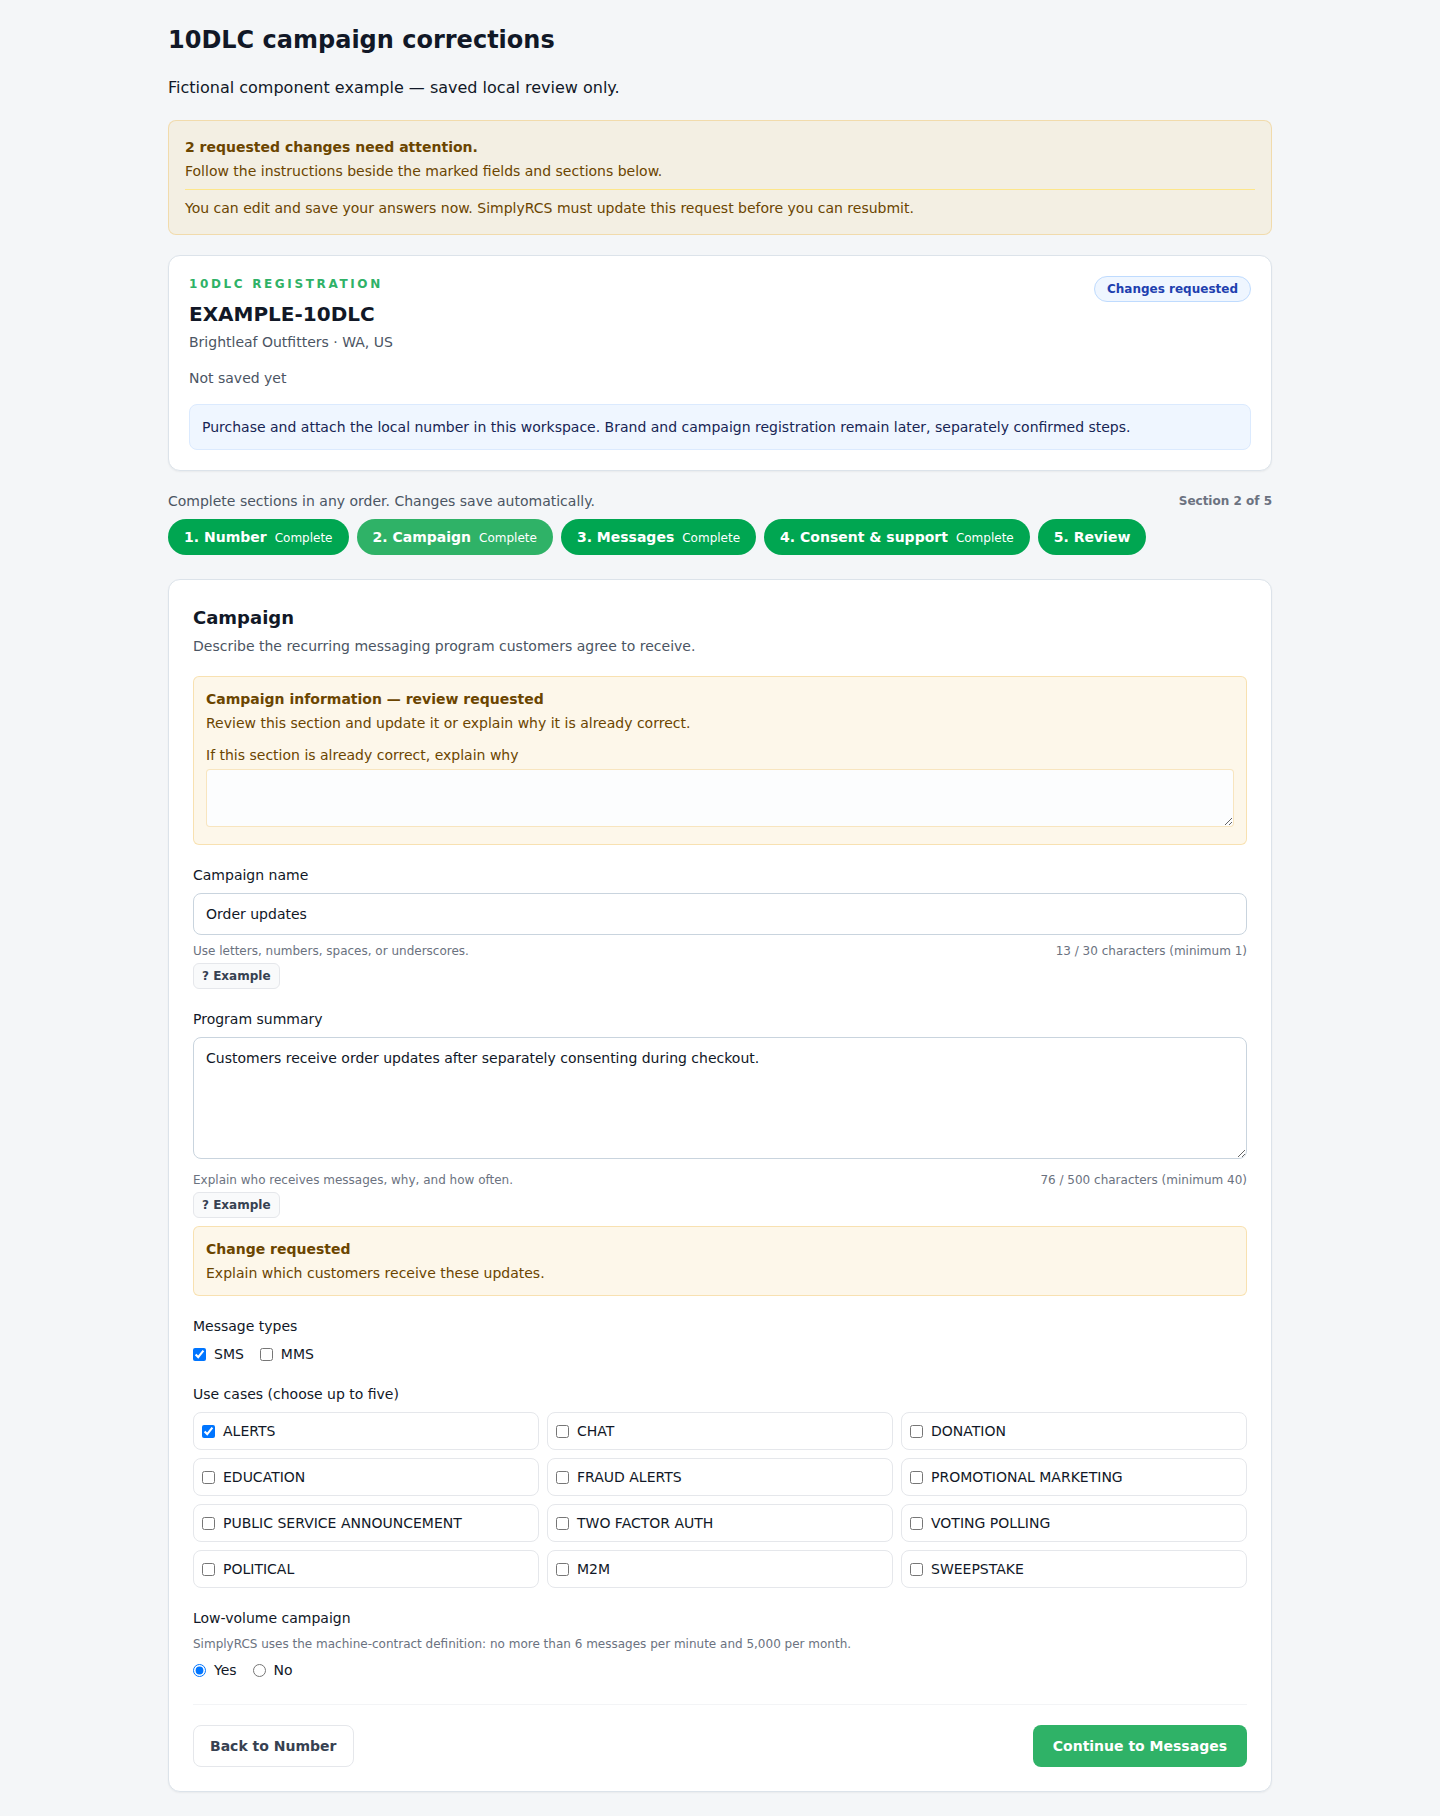Open the 4. Consent & support tab
The width and height of the screenshot is (1440, 1816).
click(x=896, y=537)
